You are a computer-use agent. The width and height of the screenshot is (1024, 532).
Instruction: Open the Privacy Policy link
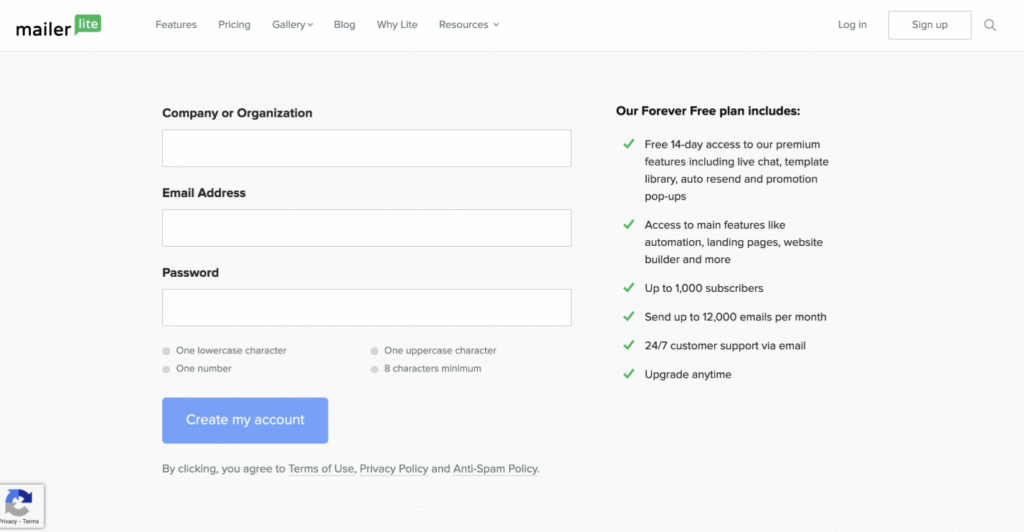[394, 469]
